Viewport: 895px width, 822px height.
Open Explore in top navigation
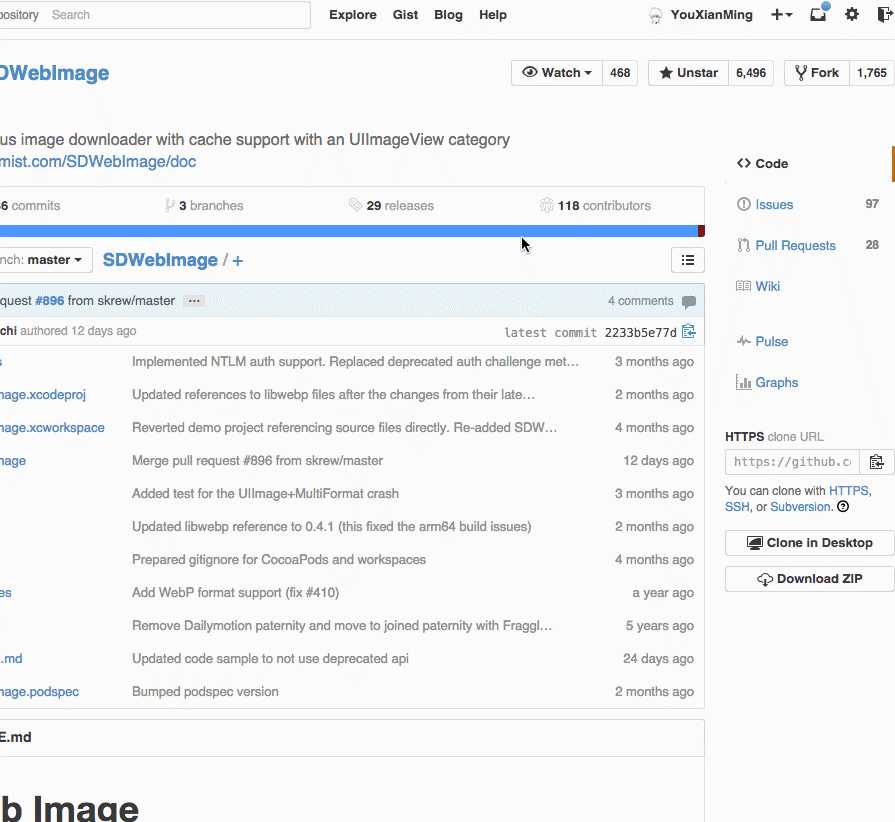(353, 15)
